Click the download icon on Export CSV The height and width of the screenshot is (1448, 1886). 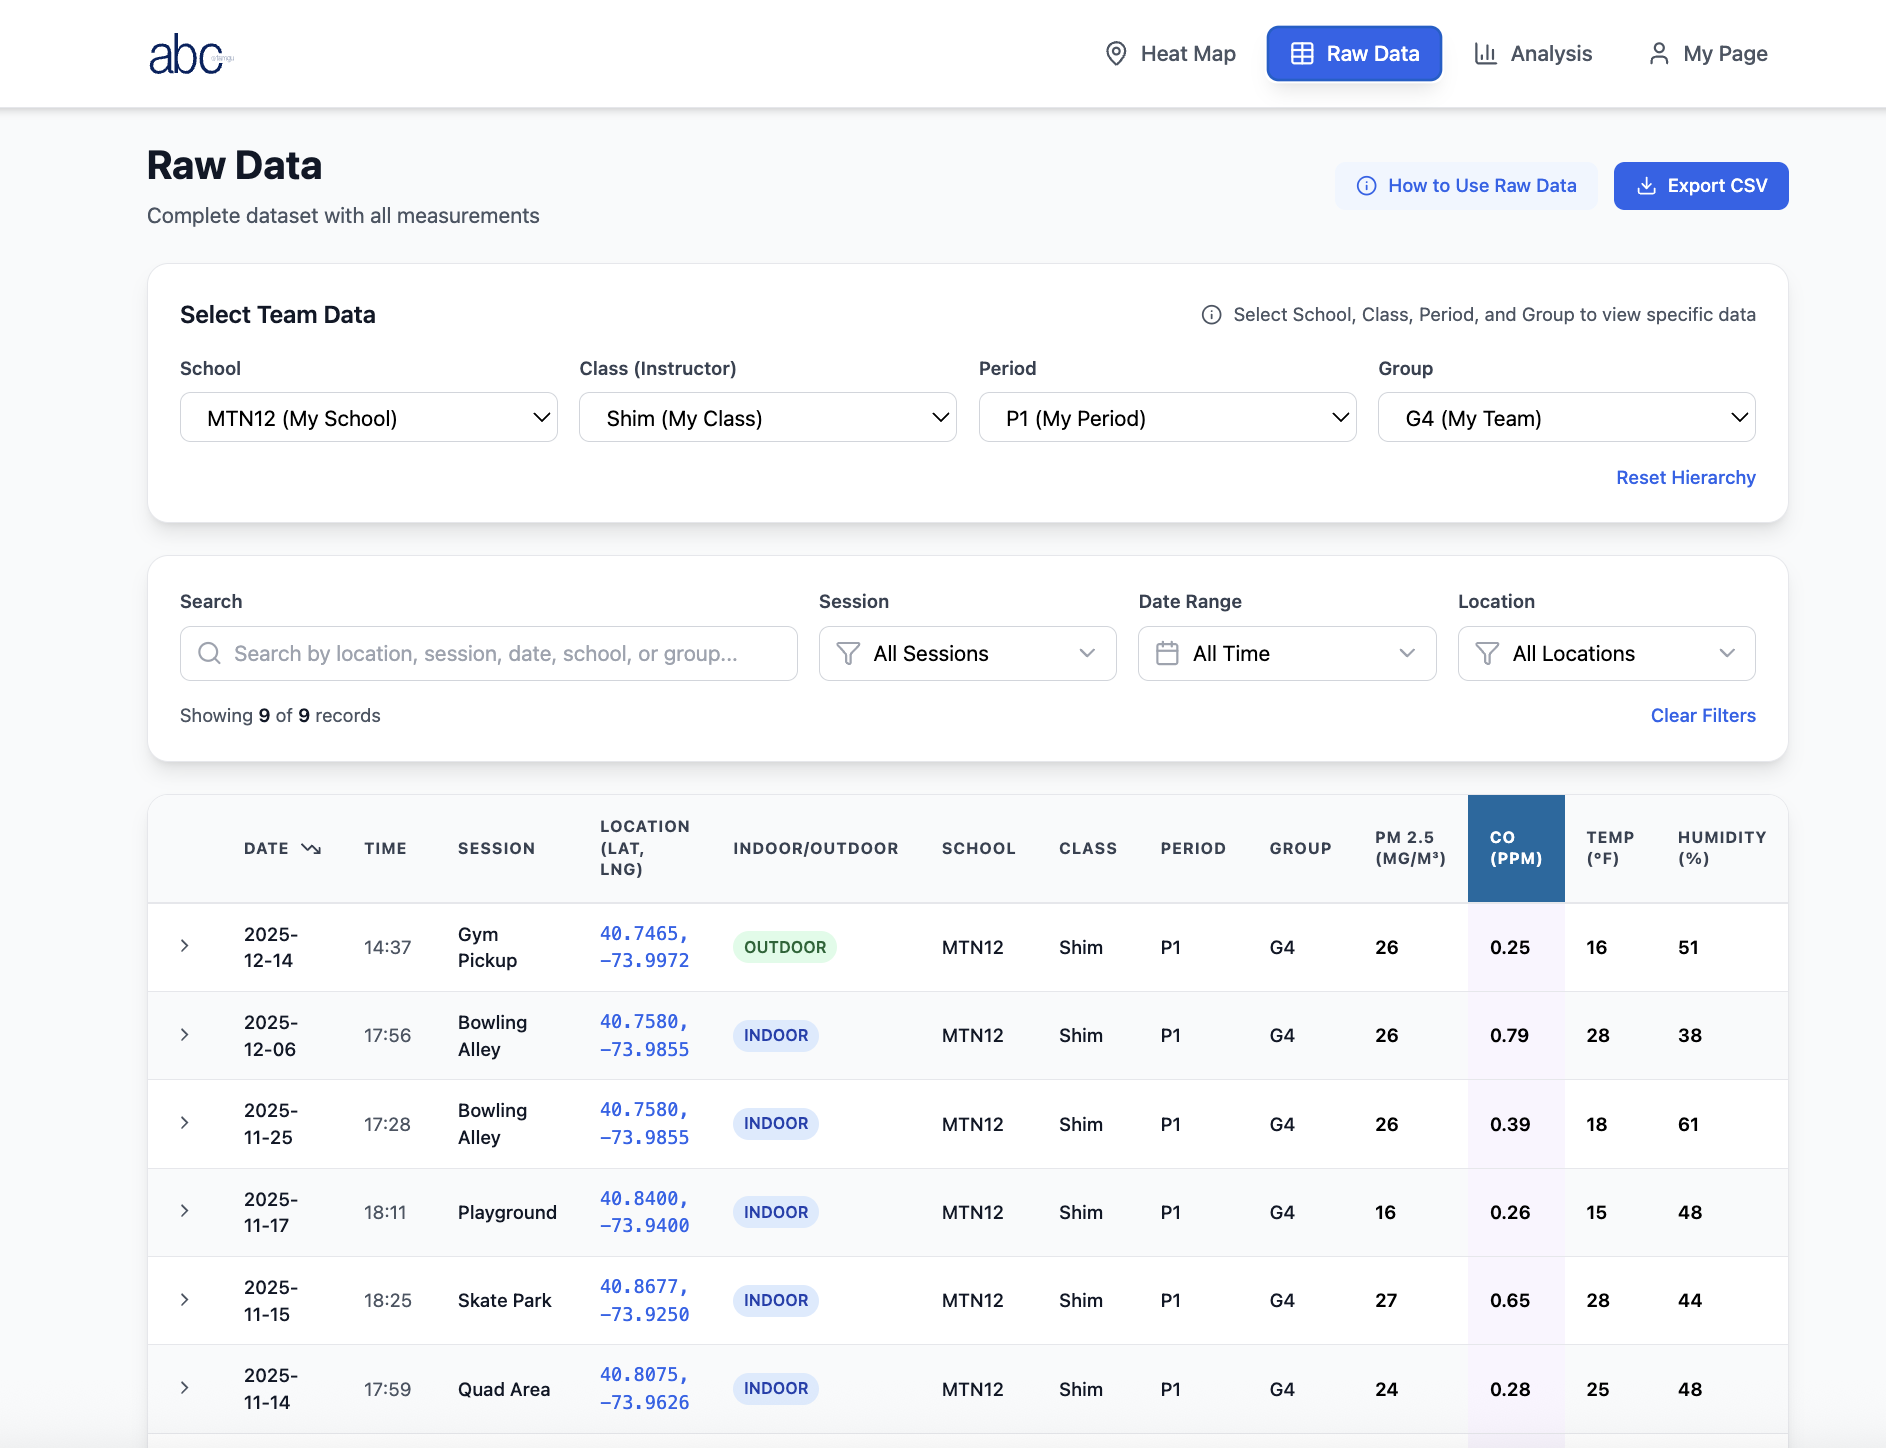pos(1646,186)
